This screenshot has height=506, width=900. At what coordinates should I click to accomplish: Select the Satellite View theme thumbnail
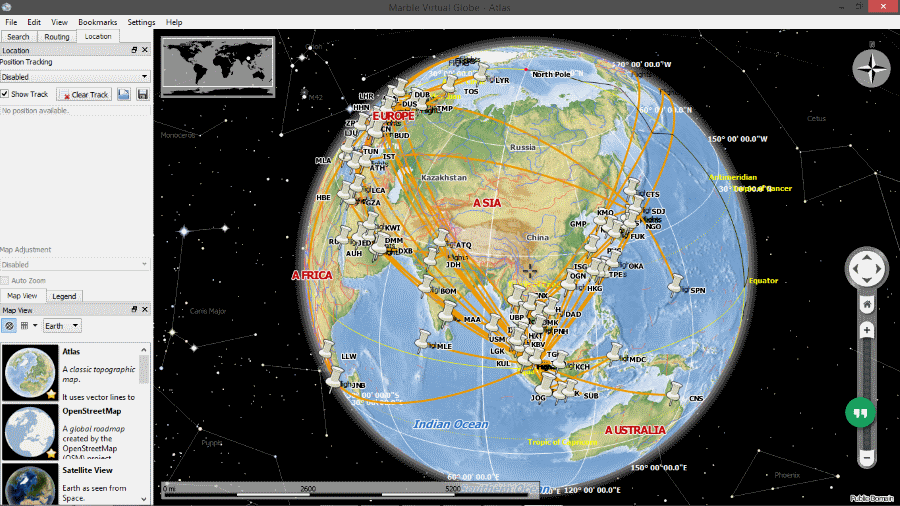[x=30, y=484]
